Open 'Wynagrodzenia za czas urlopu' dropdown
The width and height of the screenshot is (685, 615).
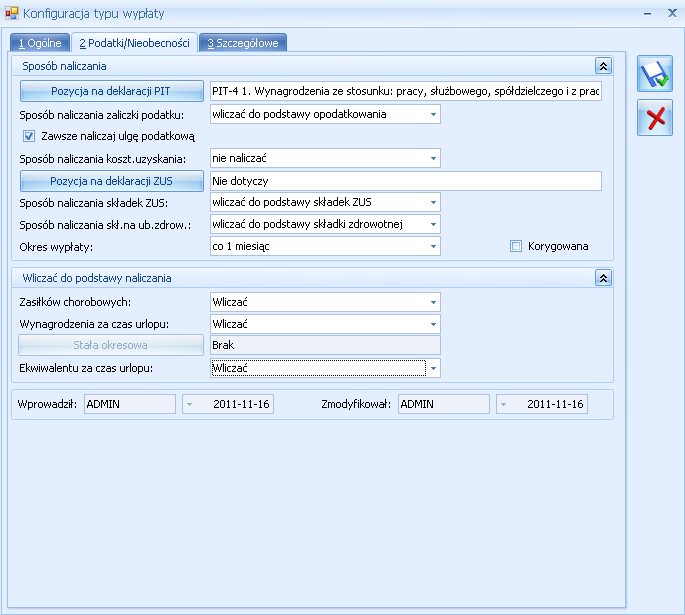click(x=433, y=324)
